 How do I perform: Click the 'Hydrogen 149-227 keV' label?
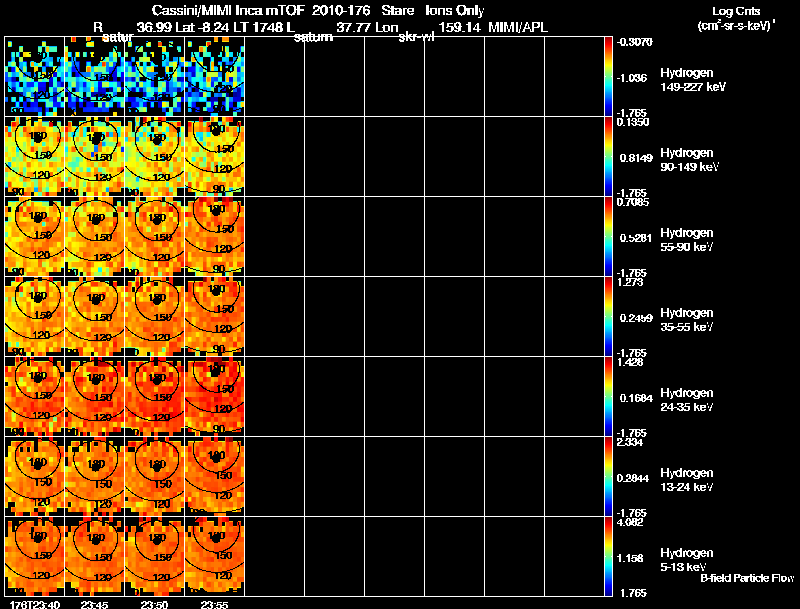pyautogui.click(x=693, y=80)
